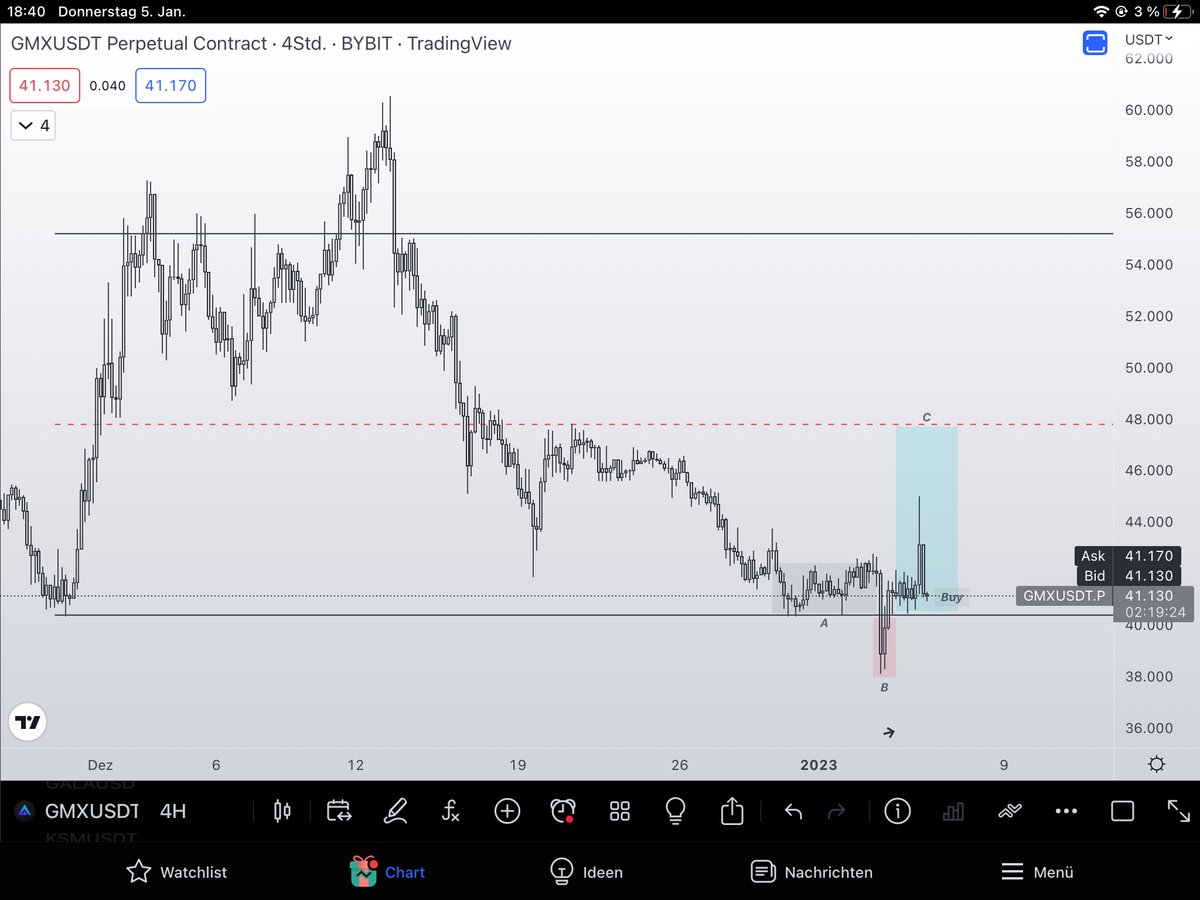Open the ideas lightbulb icon in the toolbar
The width and height of the screenshot is (1200, 900).
[x=676, y=811]
